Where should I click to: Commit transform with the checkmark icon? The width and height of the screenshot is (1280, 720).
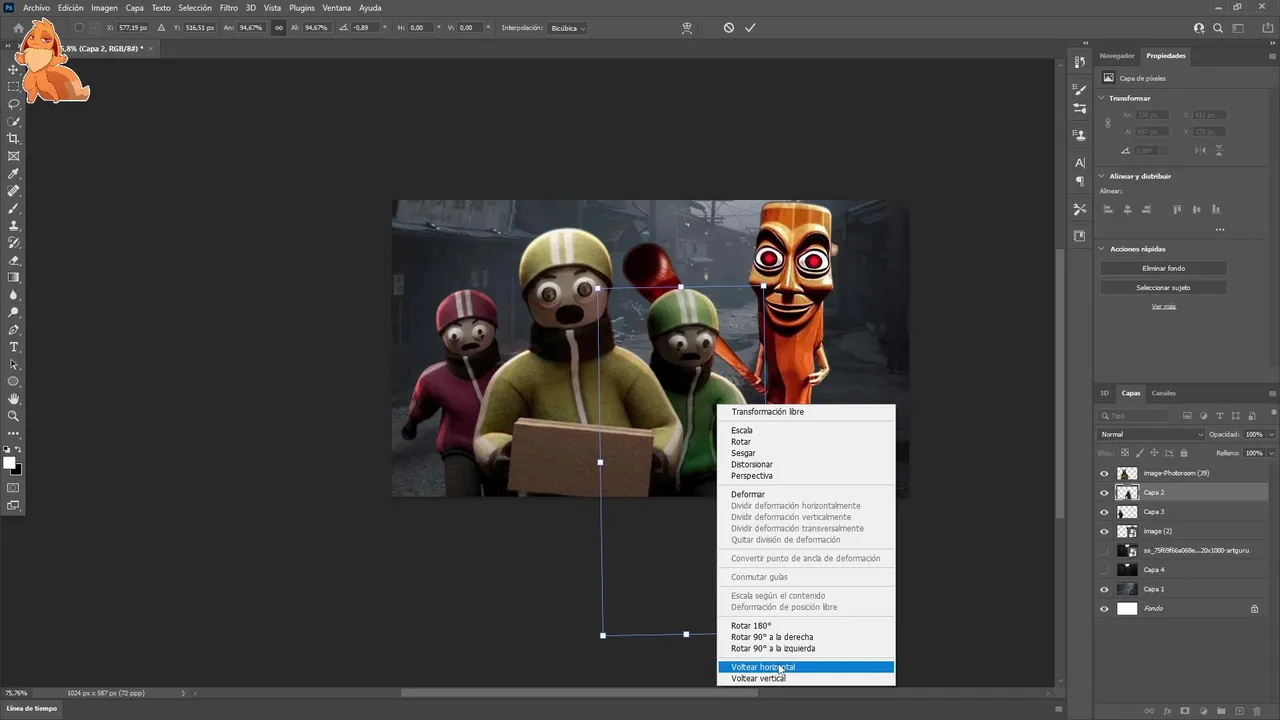tap(750, 28)
